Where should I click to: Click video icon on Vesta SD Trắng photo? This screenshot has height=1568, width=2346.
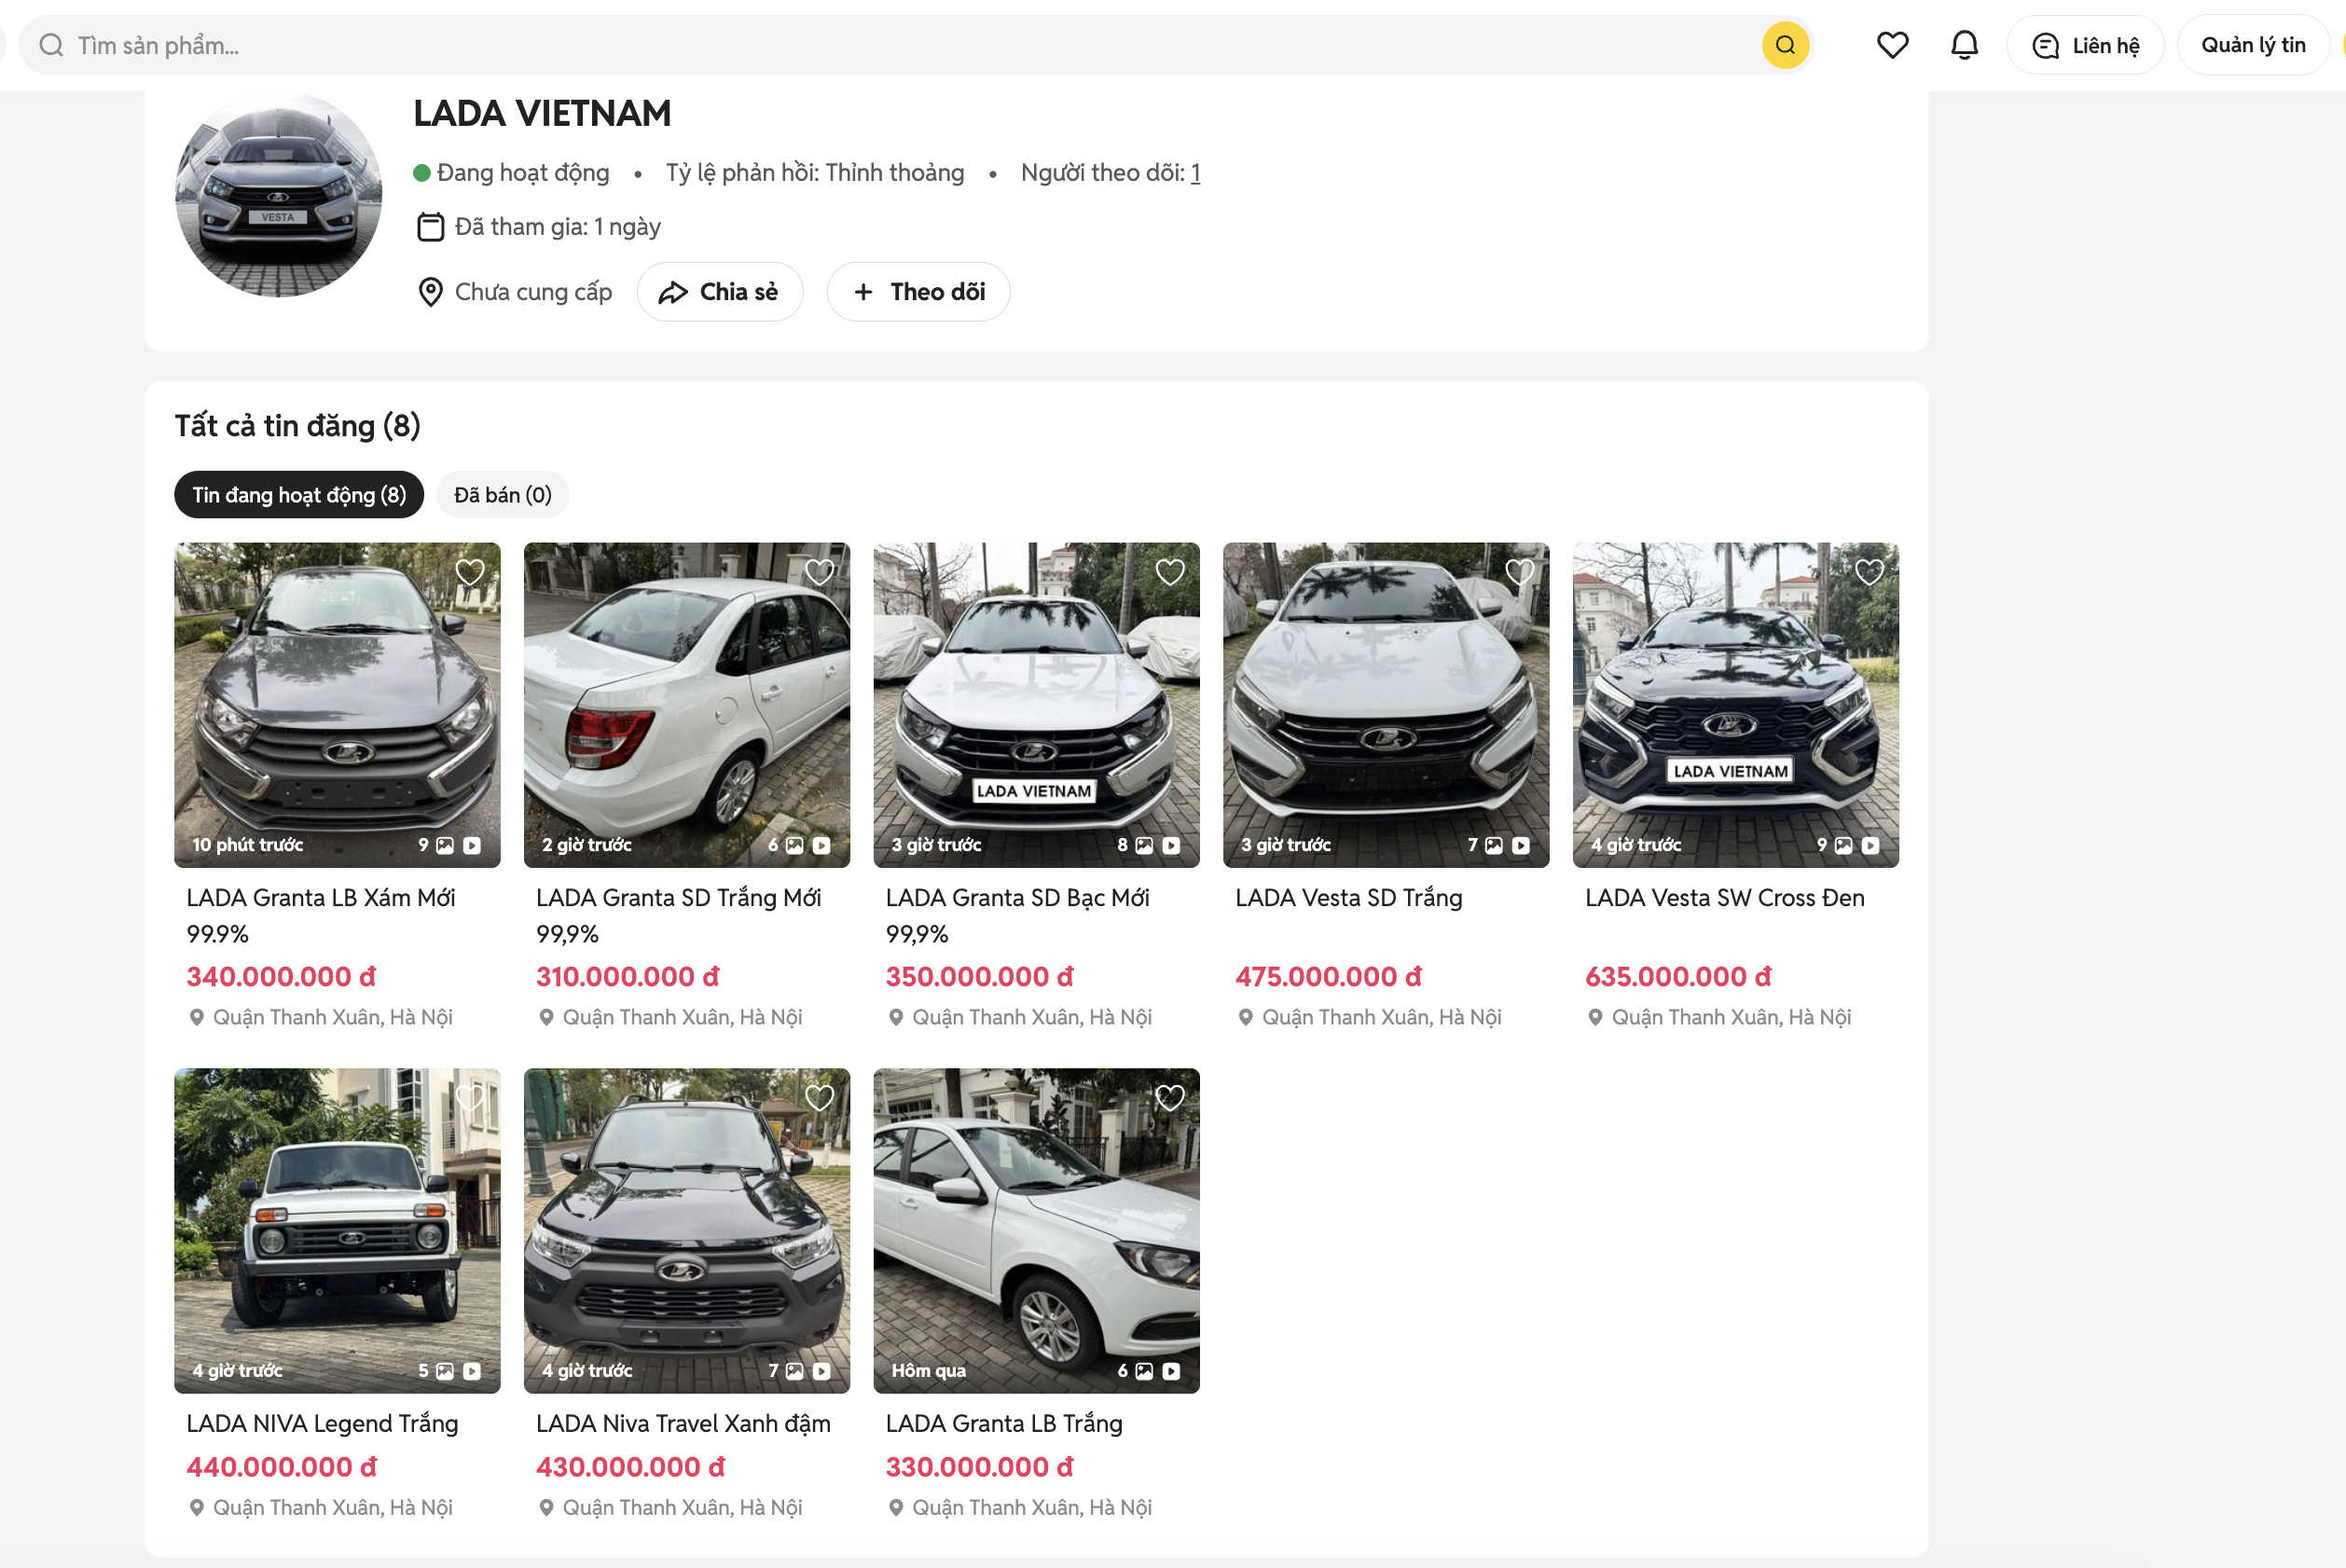click(x=1520, y=846)
